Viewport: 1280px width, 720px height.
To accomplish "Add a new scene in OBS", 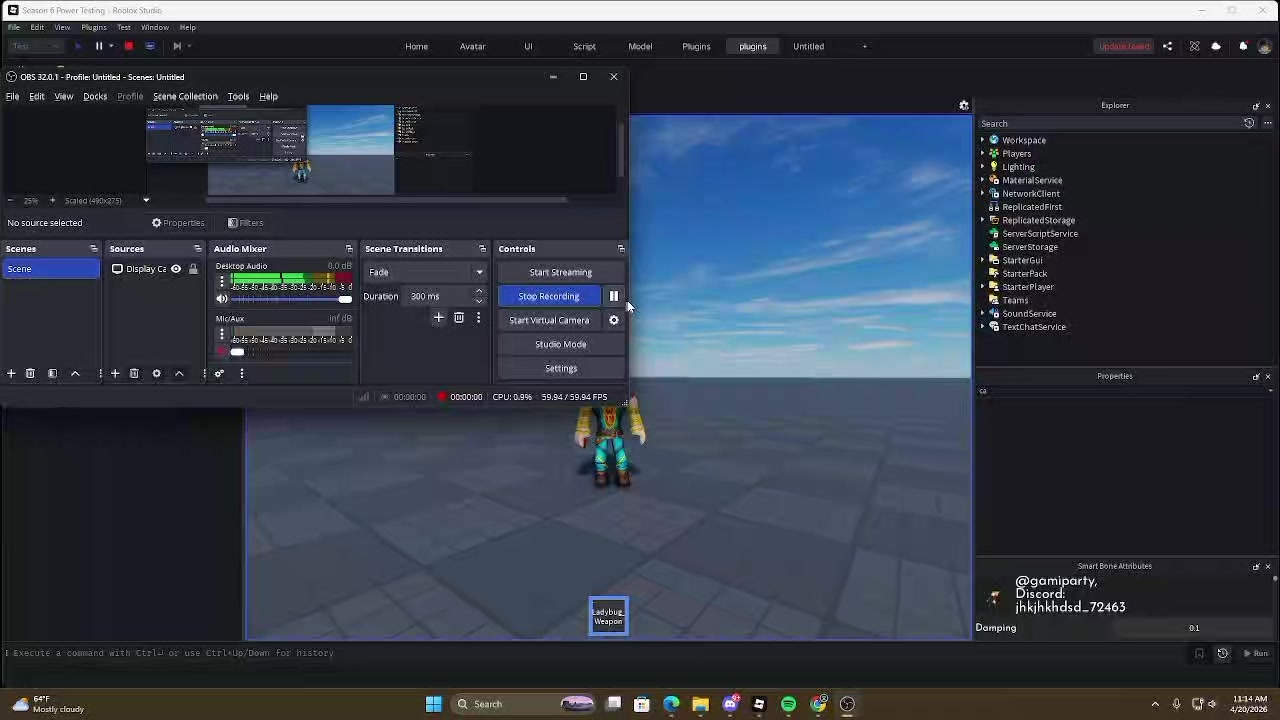I will 11,373.
